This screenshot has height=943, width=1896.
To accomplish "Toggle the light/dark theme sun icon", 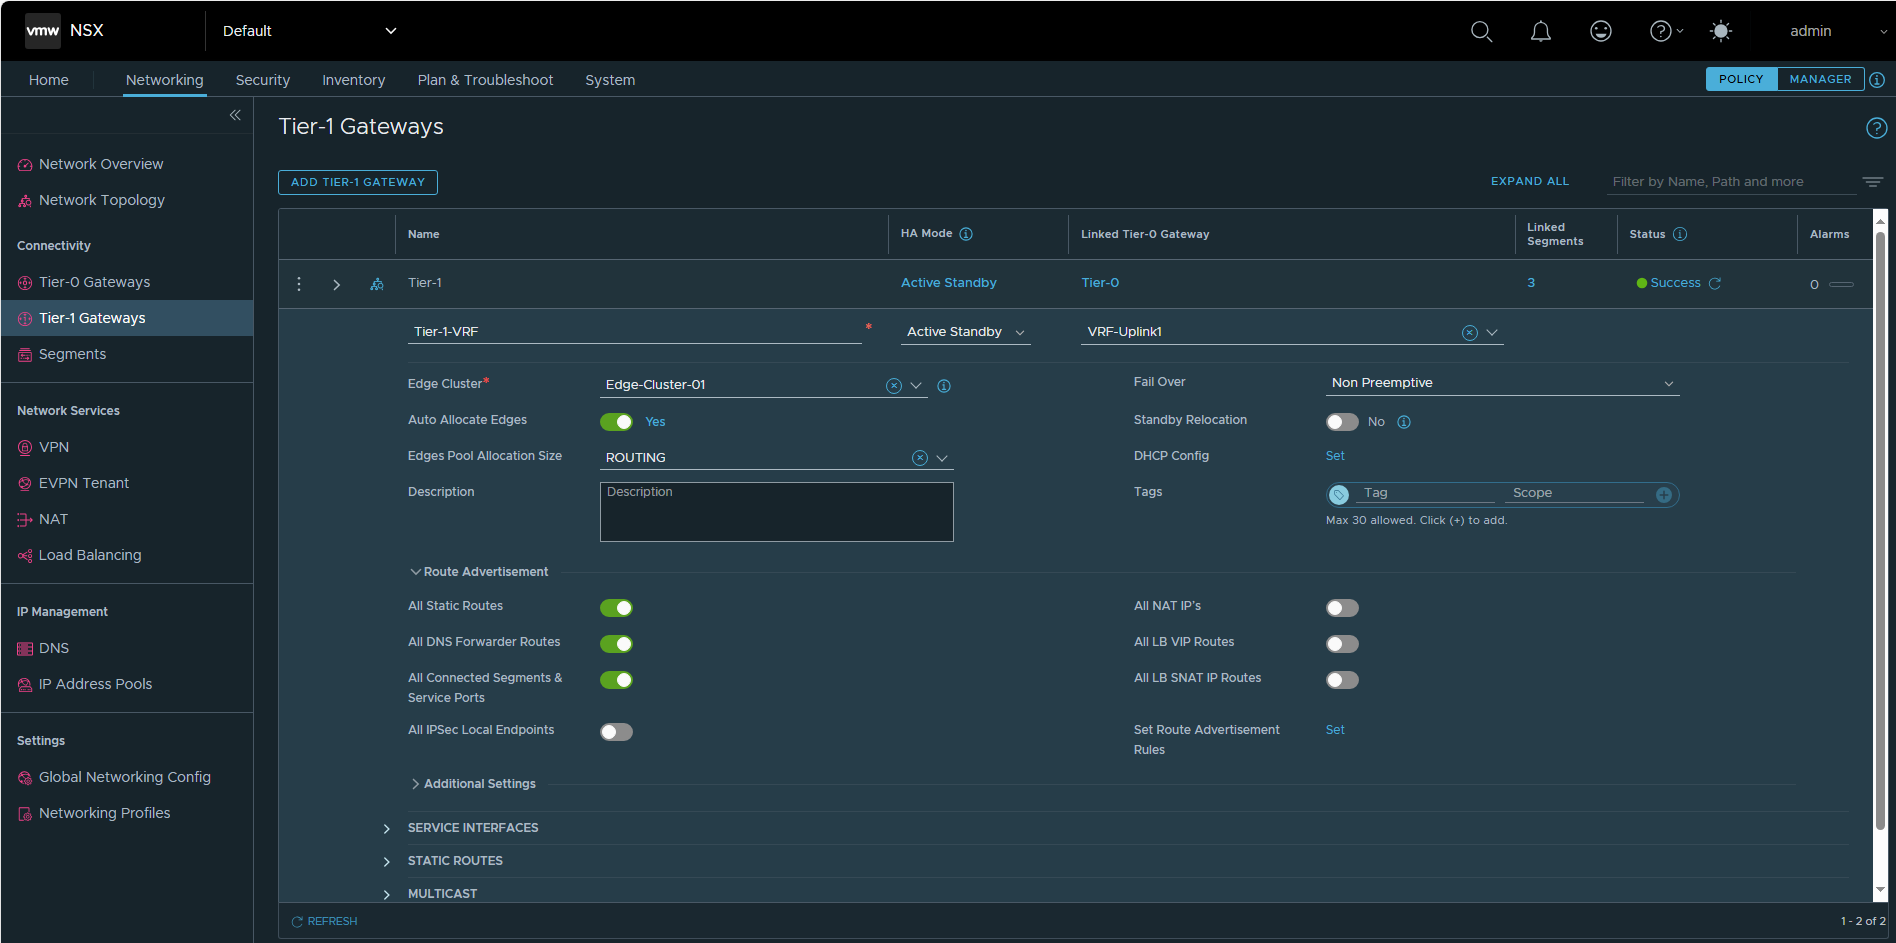I will [x=1721, y=31].
